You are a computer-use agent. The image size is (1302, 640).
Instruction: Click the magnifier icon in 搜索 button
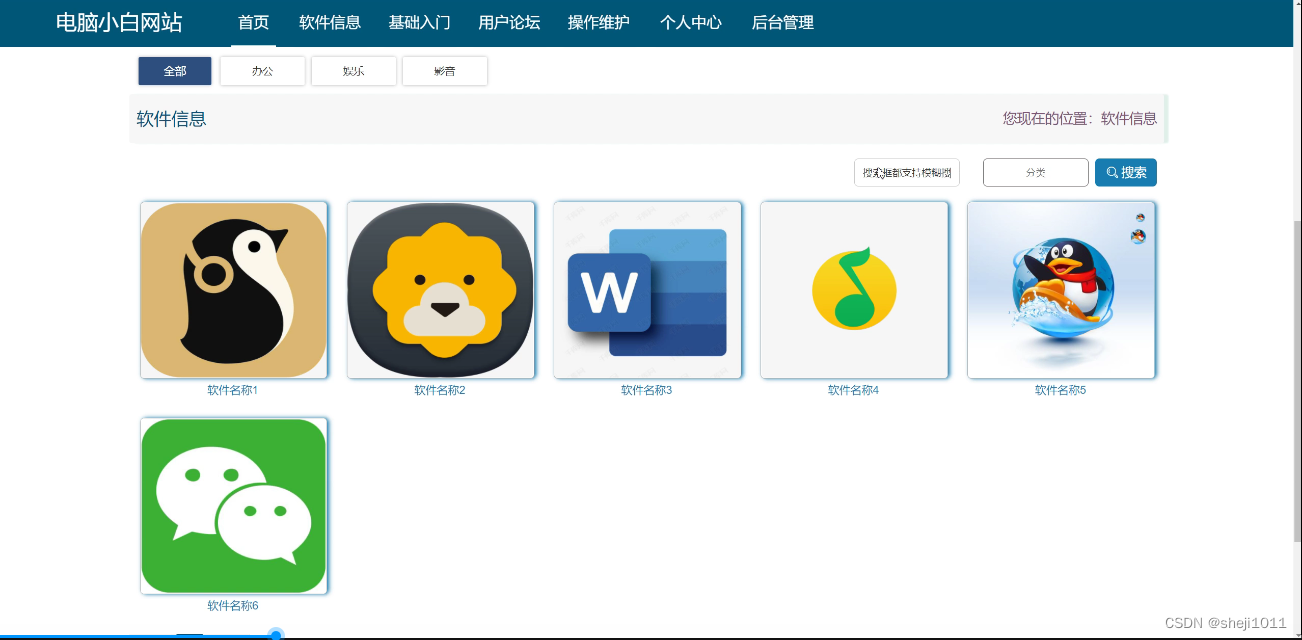coord(1112,173)
